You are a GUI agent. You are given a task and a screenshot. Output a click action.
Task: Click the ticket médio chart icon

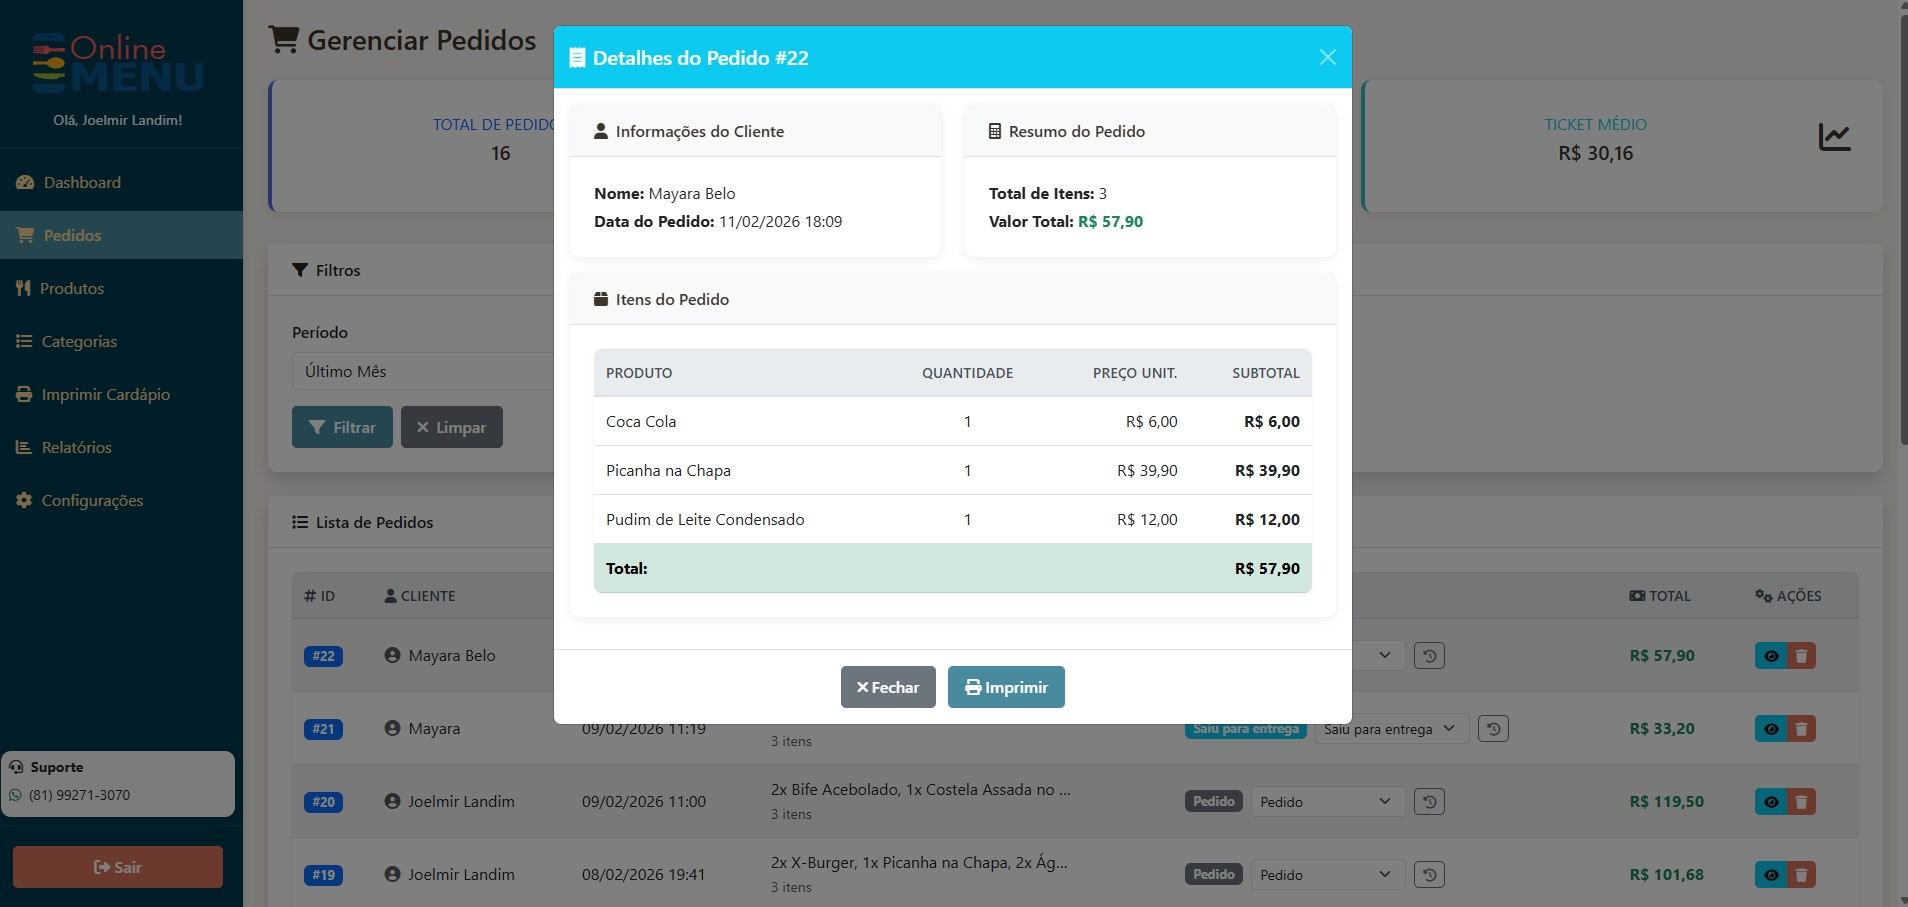tap(1836, 136)
